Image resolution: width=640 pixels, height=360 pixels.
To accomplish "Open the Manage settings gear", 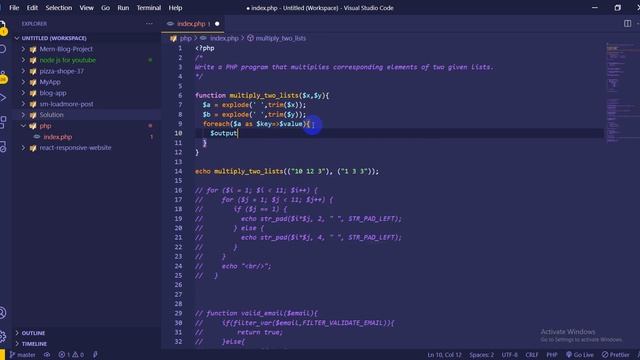I will tap(3, 336).
